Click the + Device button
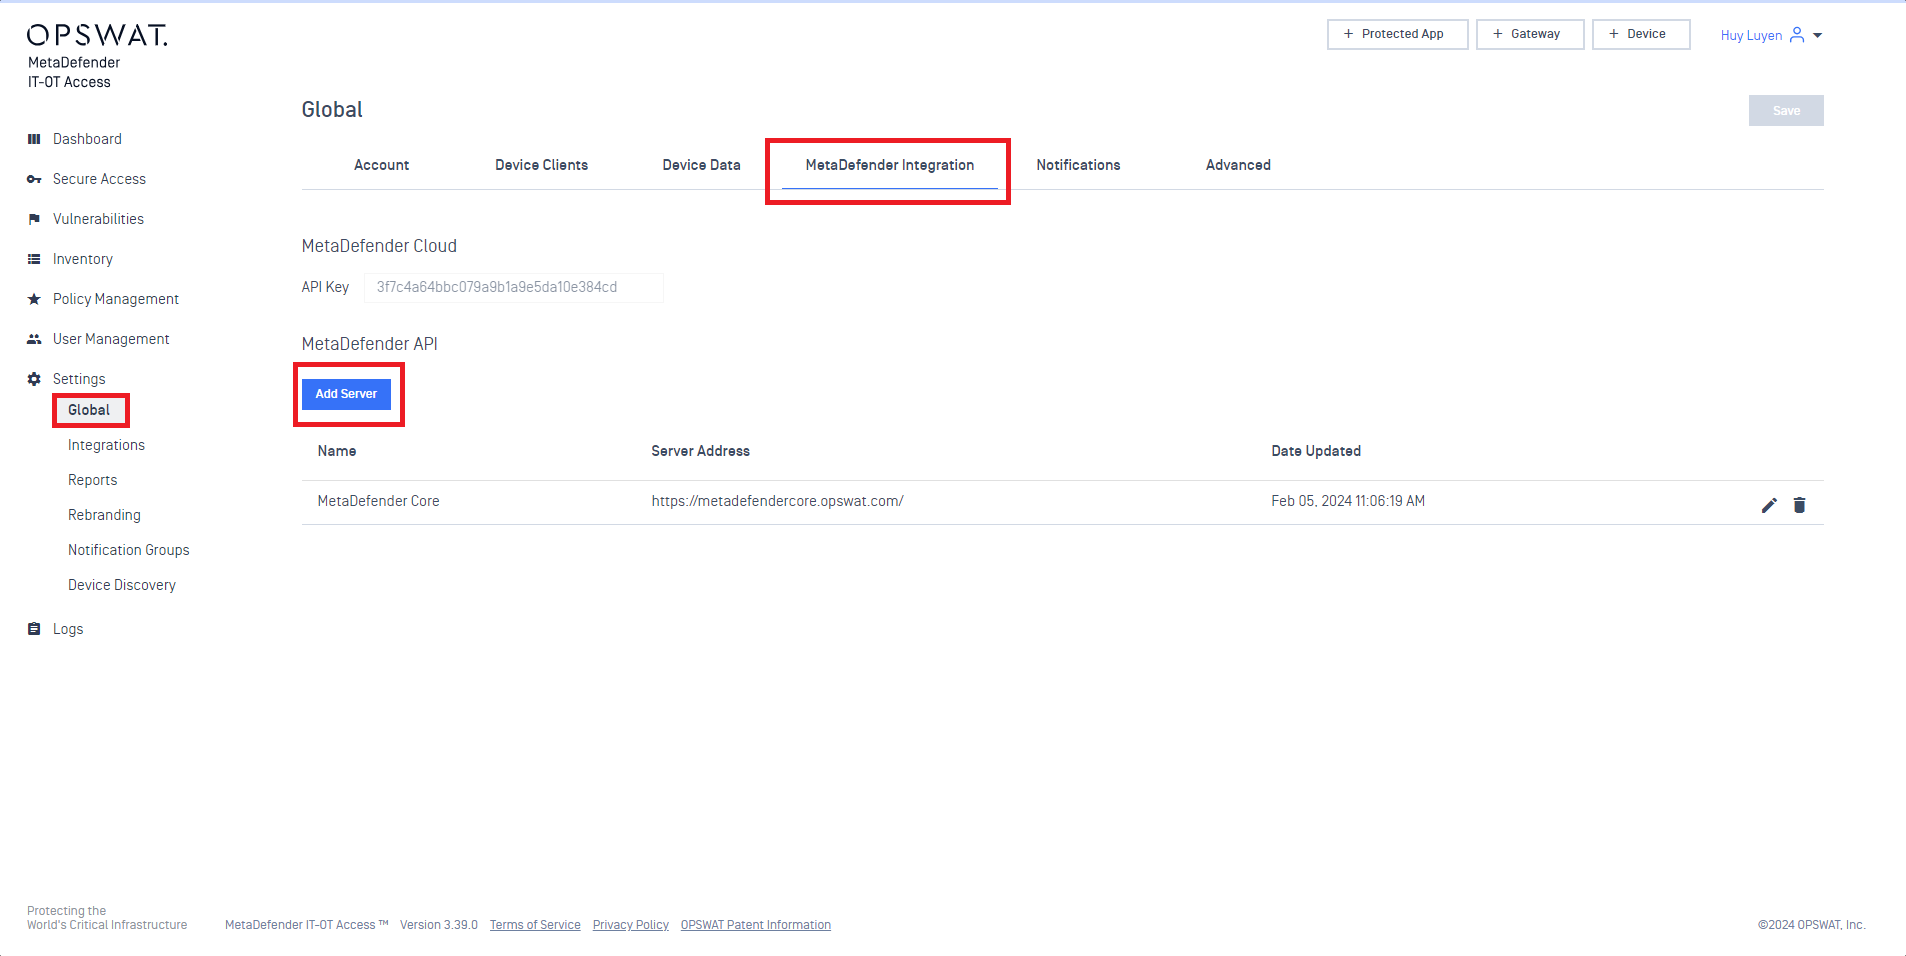Screen dimensions: 1906x956 coord(1641,34)
